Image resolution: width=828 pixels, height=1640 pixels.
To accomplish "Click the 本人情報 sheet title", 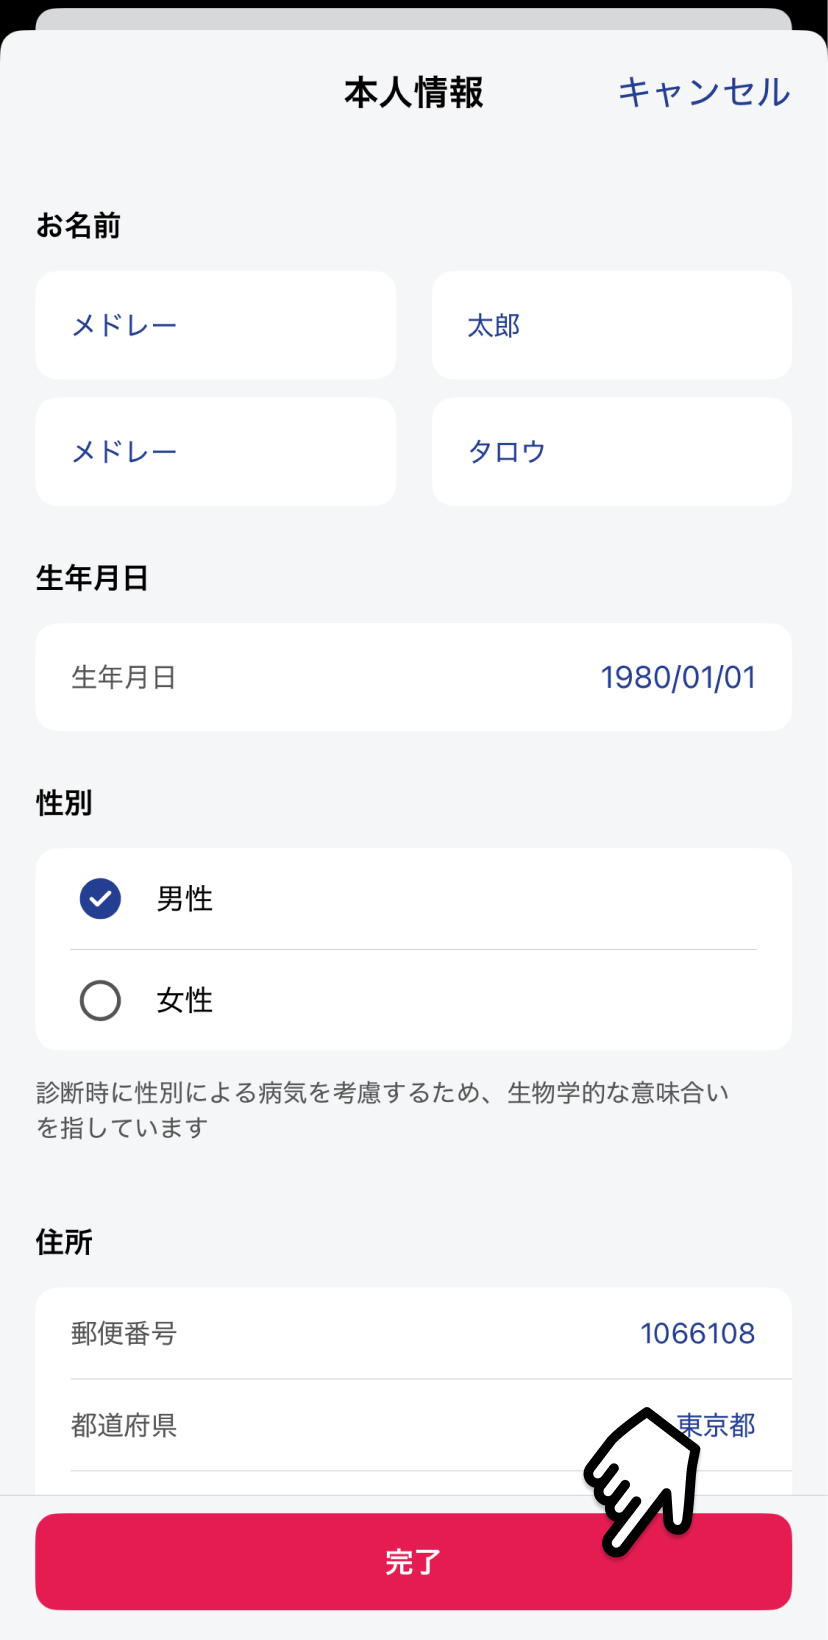I will (413, 92).
